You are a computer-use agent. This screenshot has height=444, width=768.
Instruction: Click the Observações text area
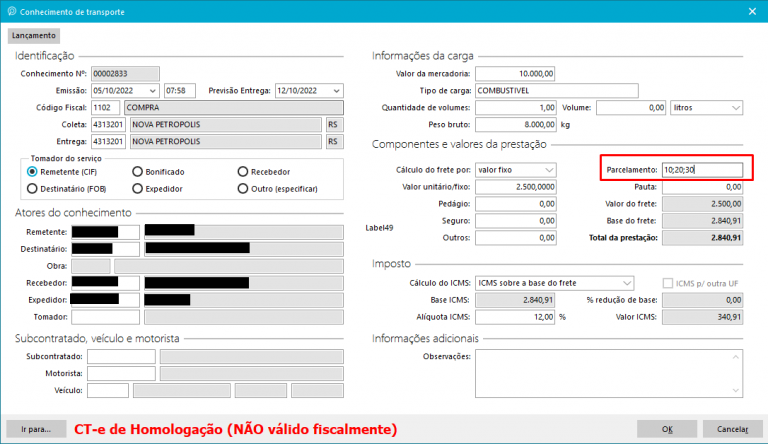pyautogui.click(x=609, y=373)
